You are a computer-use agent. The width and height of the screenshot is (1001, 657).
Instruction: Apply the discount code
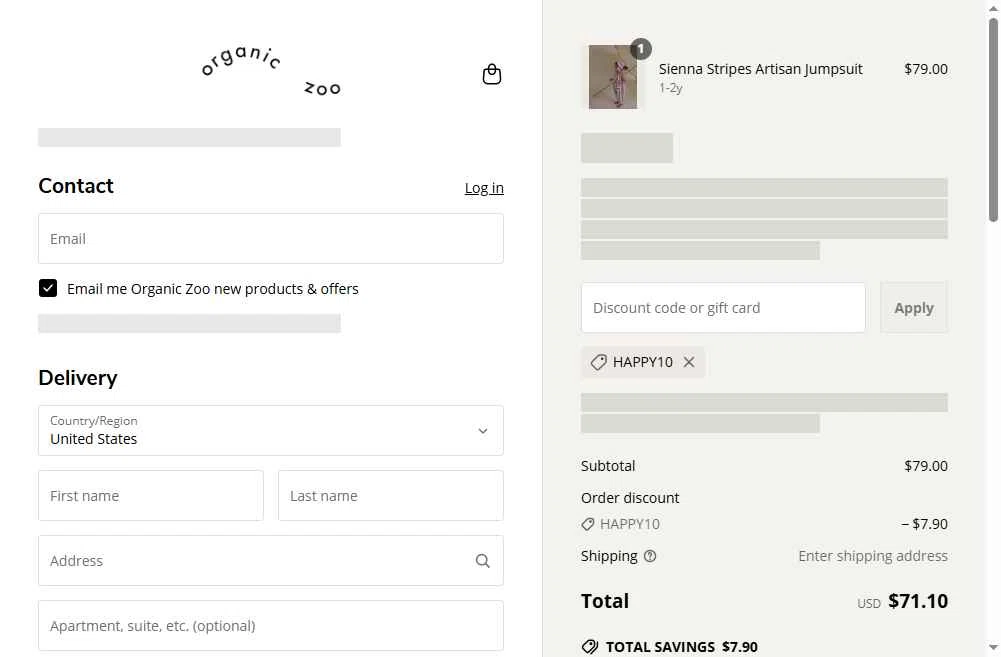[x=914, y=308]
